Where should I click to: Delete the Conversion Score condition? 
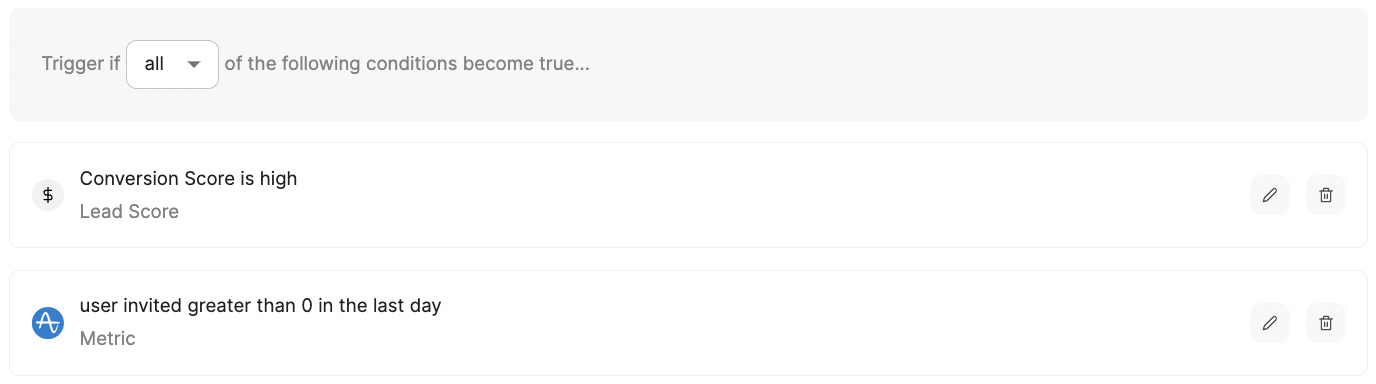click(x=1326, y=195)
